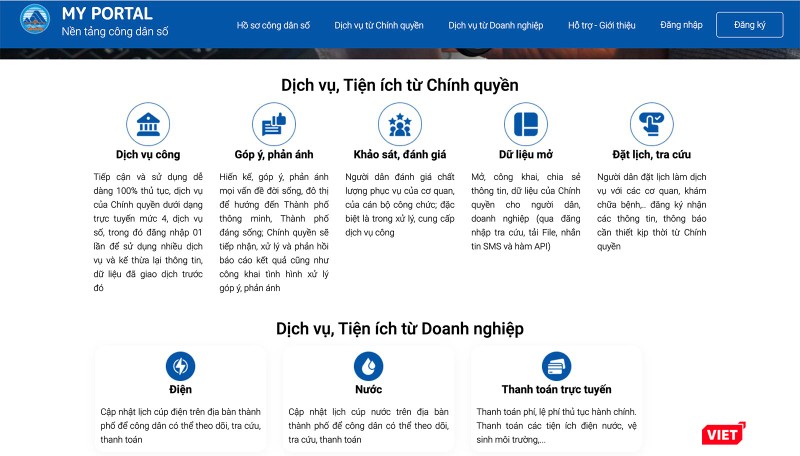The height and width of the screenshot is (456, 800).
Task: Click the Đăng nhập link
Action: click(x=681, y=25)
